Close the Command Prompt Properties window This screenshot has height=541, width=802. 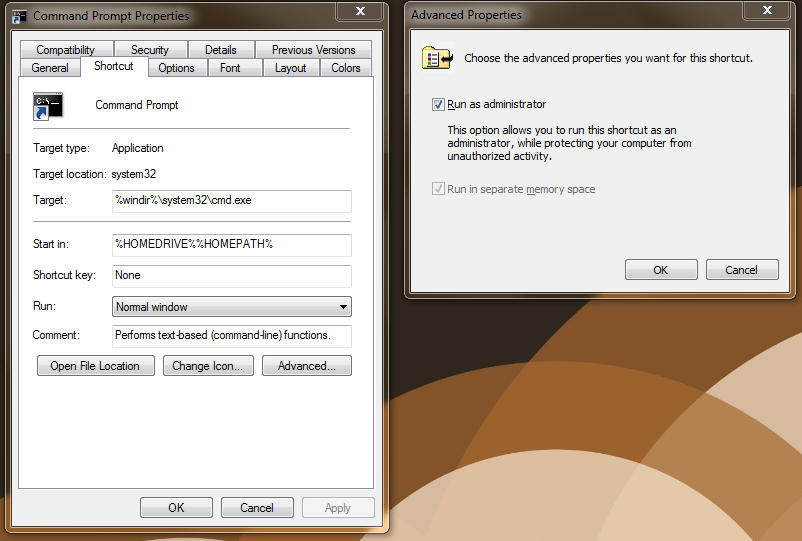(x=360, y=11)
